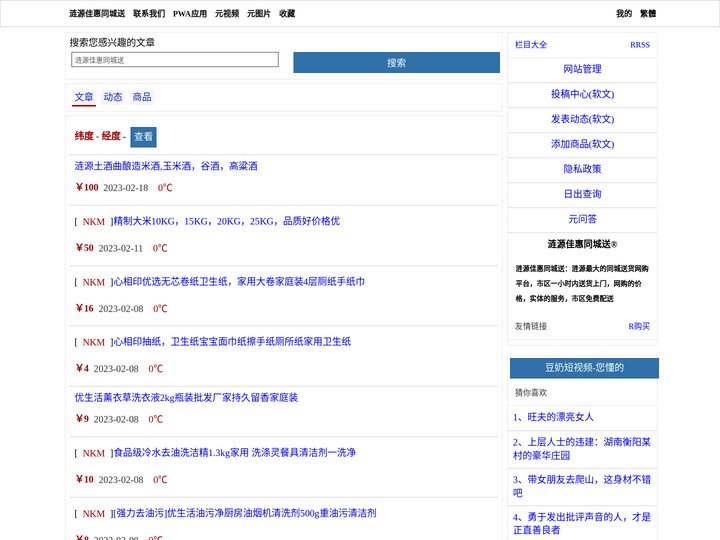Click the 2023-02-18 date text

(x=126, y=188)
